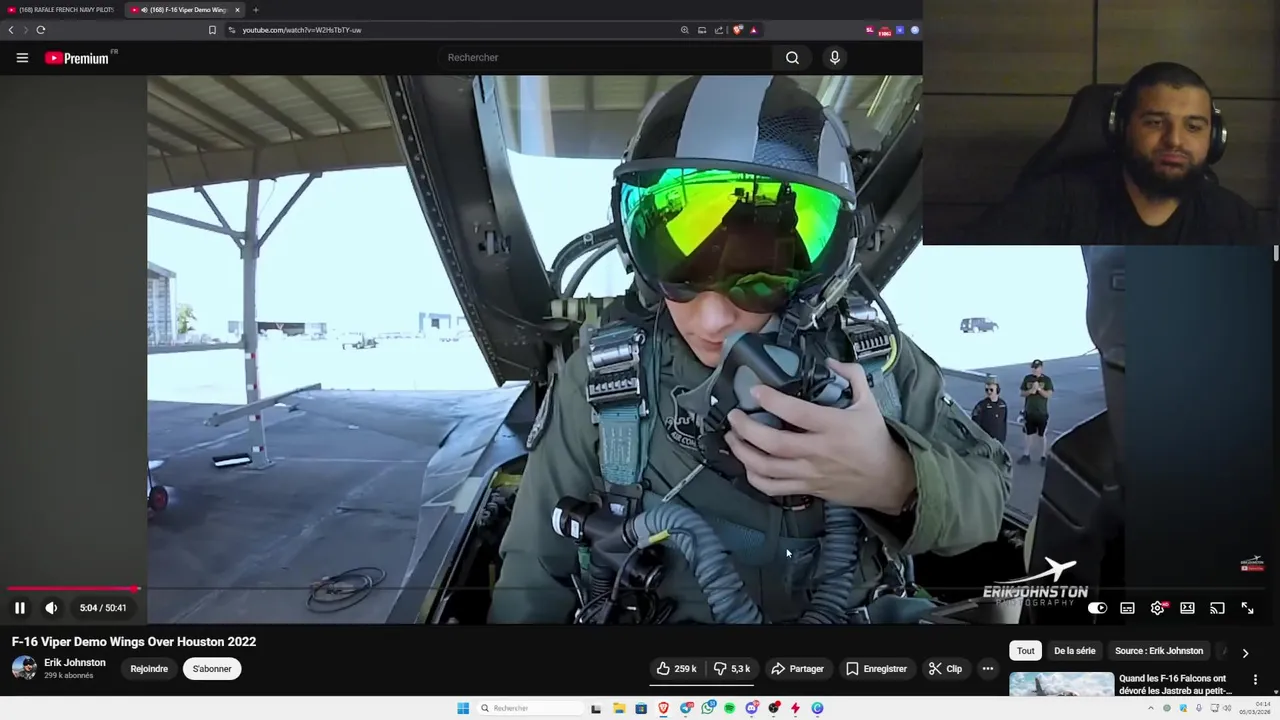
Task: Show hidden system tray icons
Action: [x=1150, y=708]
